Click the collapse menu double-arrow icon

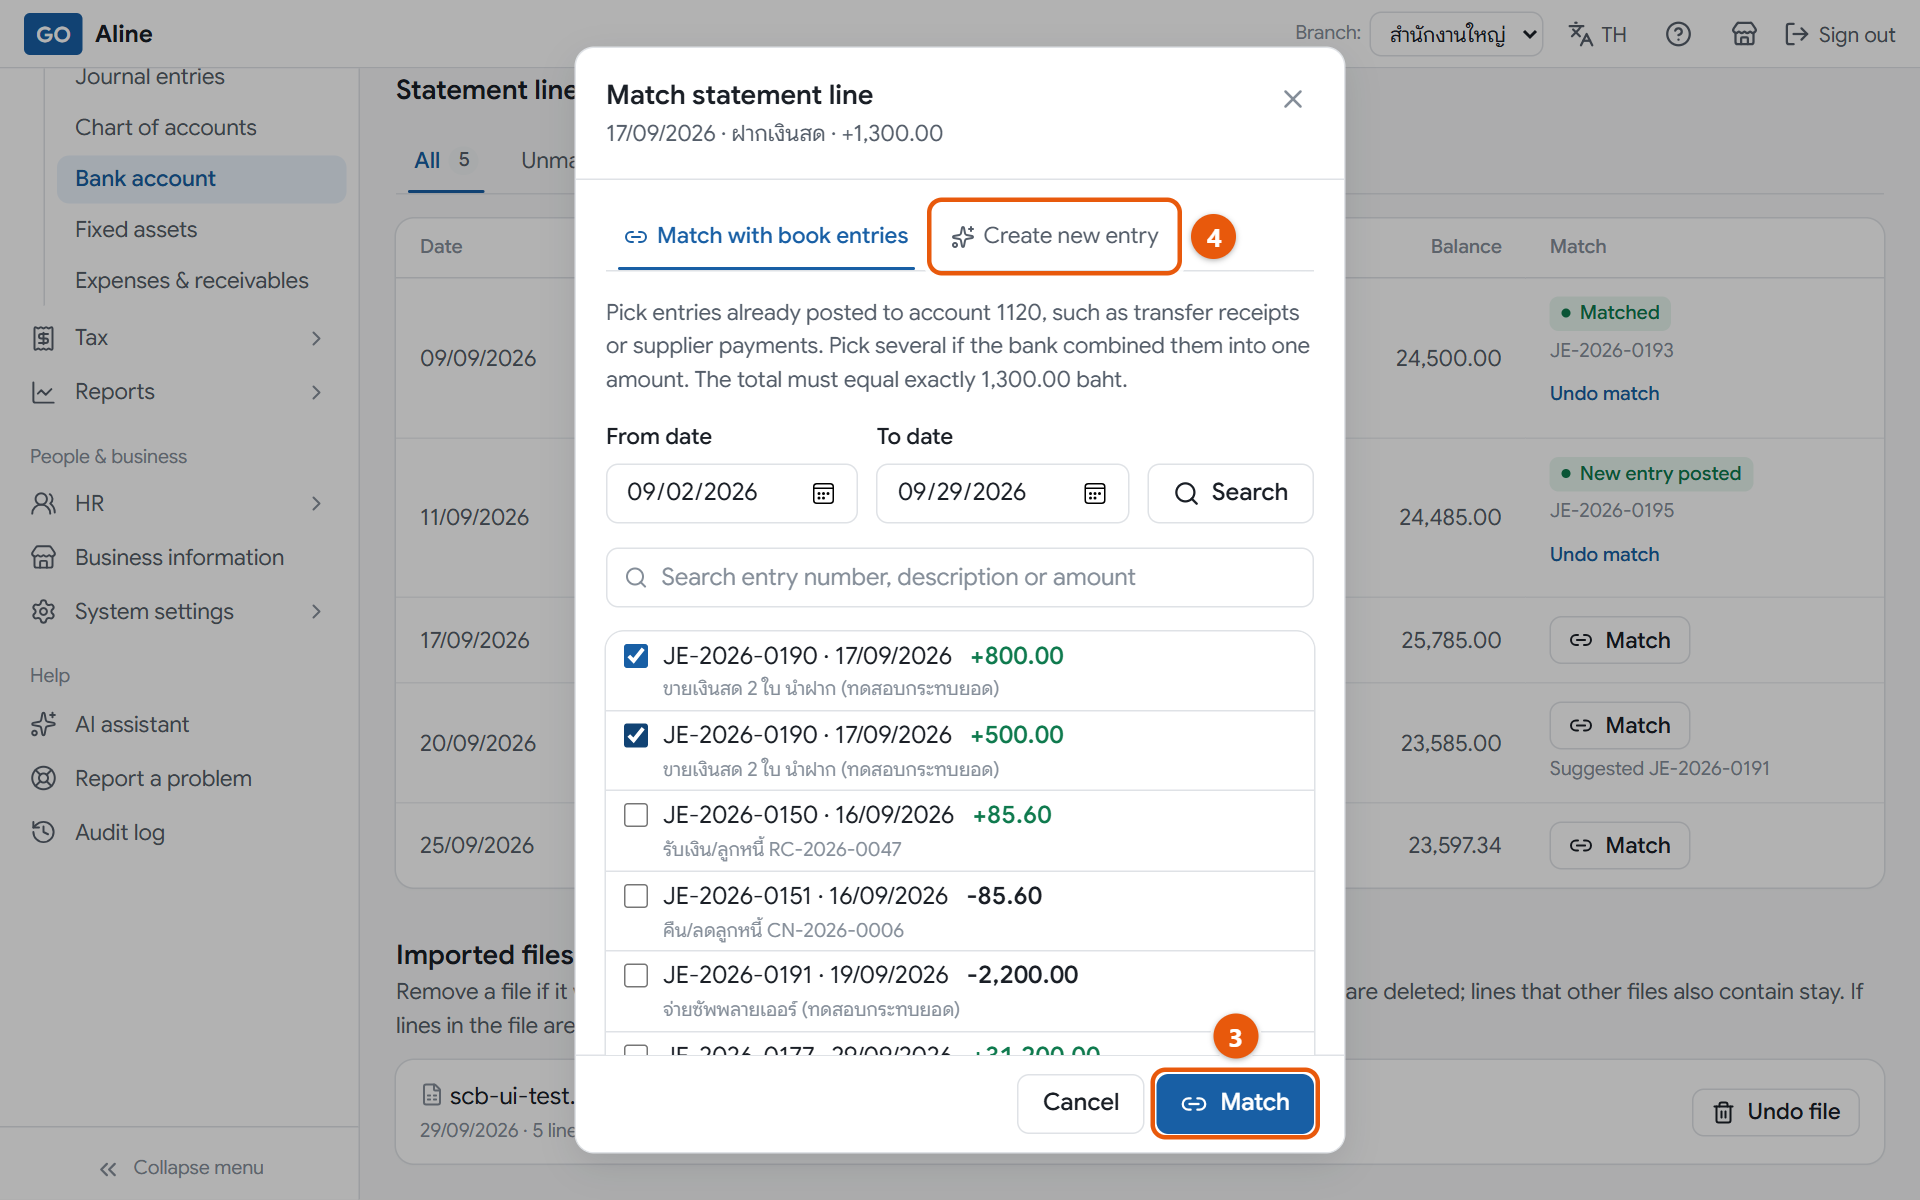click(108, 1168)
